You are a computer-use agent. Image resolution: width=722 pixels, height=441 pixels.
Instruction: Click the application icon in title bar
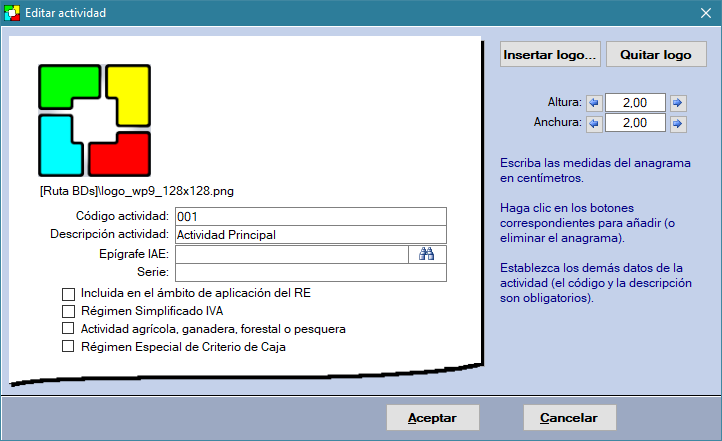(x=13, y=13)
